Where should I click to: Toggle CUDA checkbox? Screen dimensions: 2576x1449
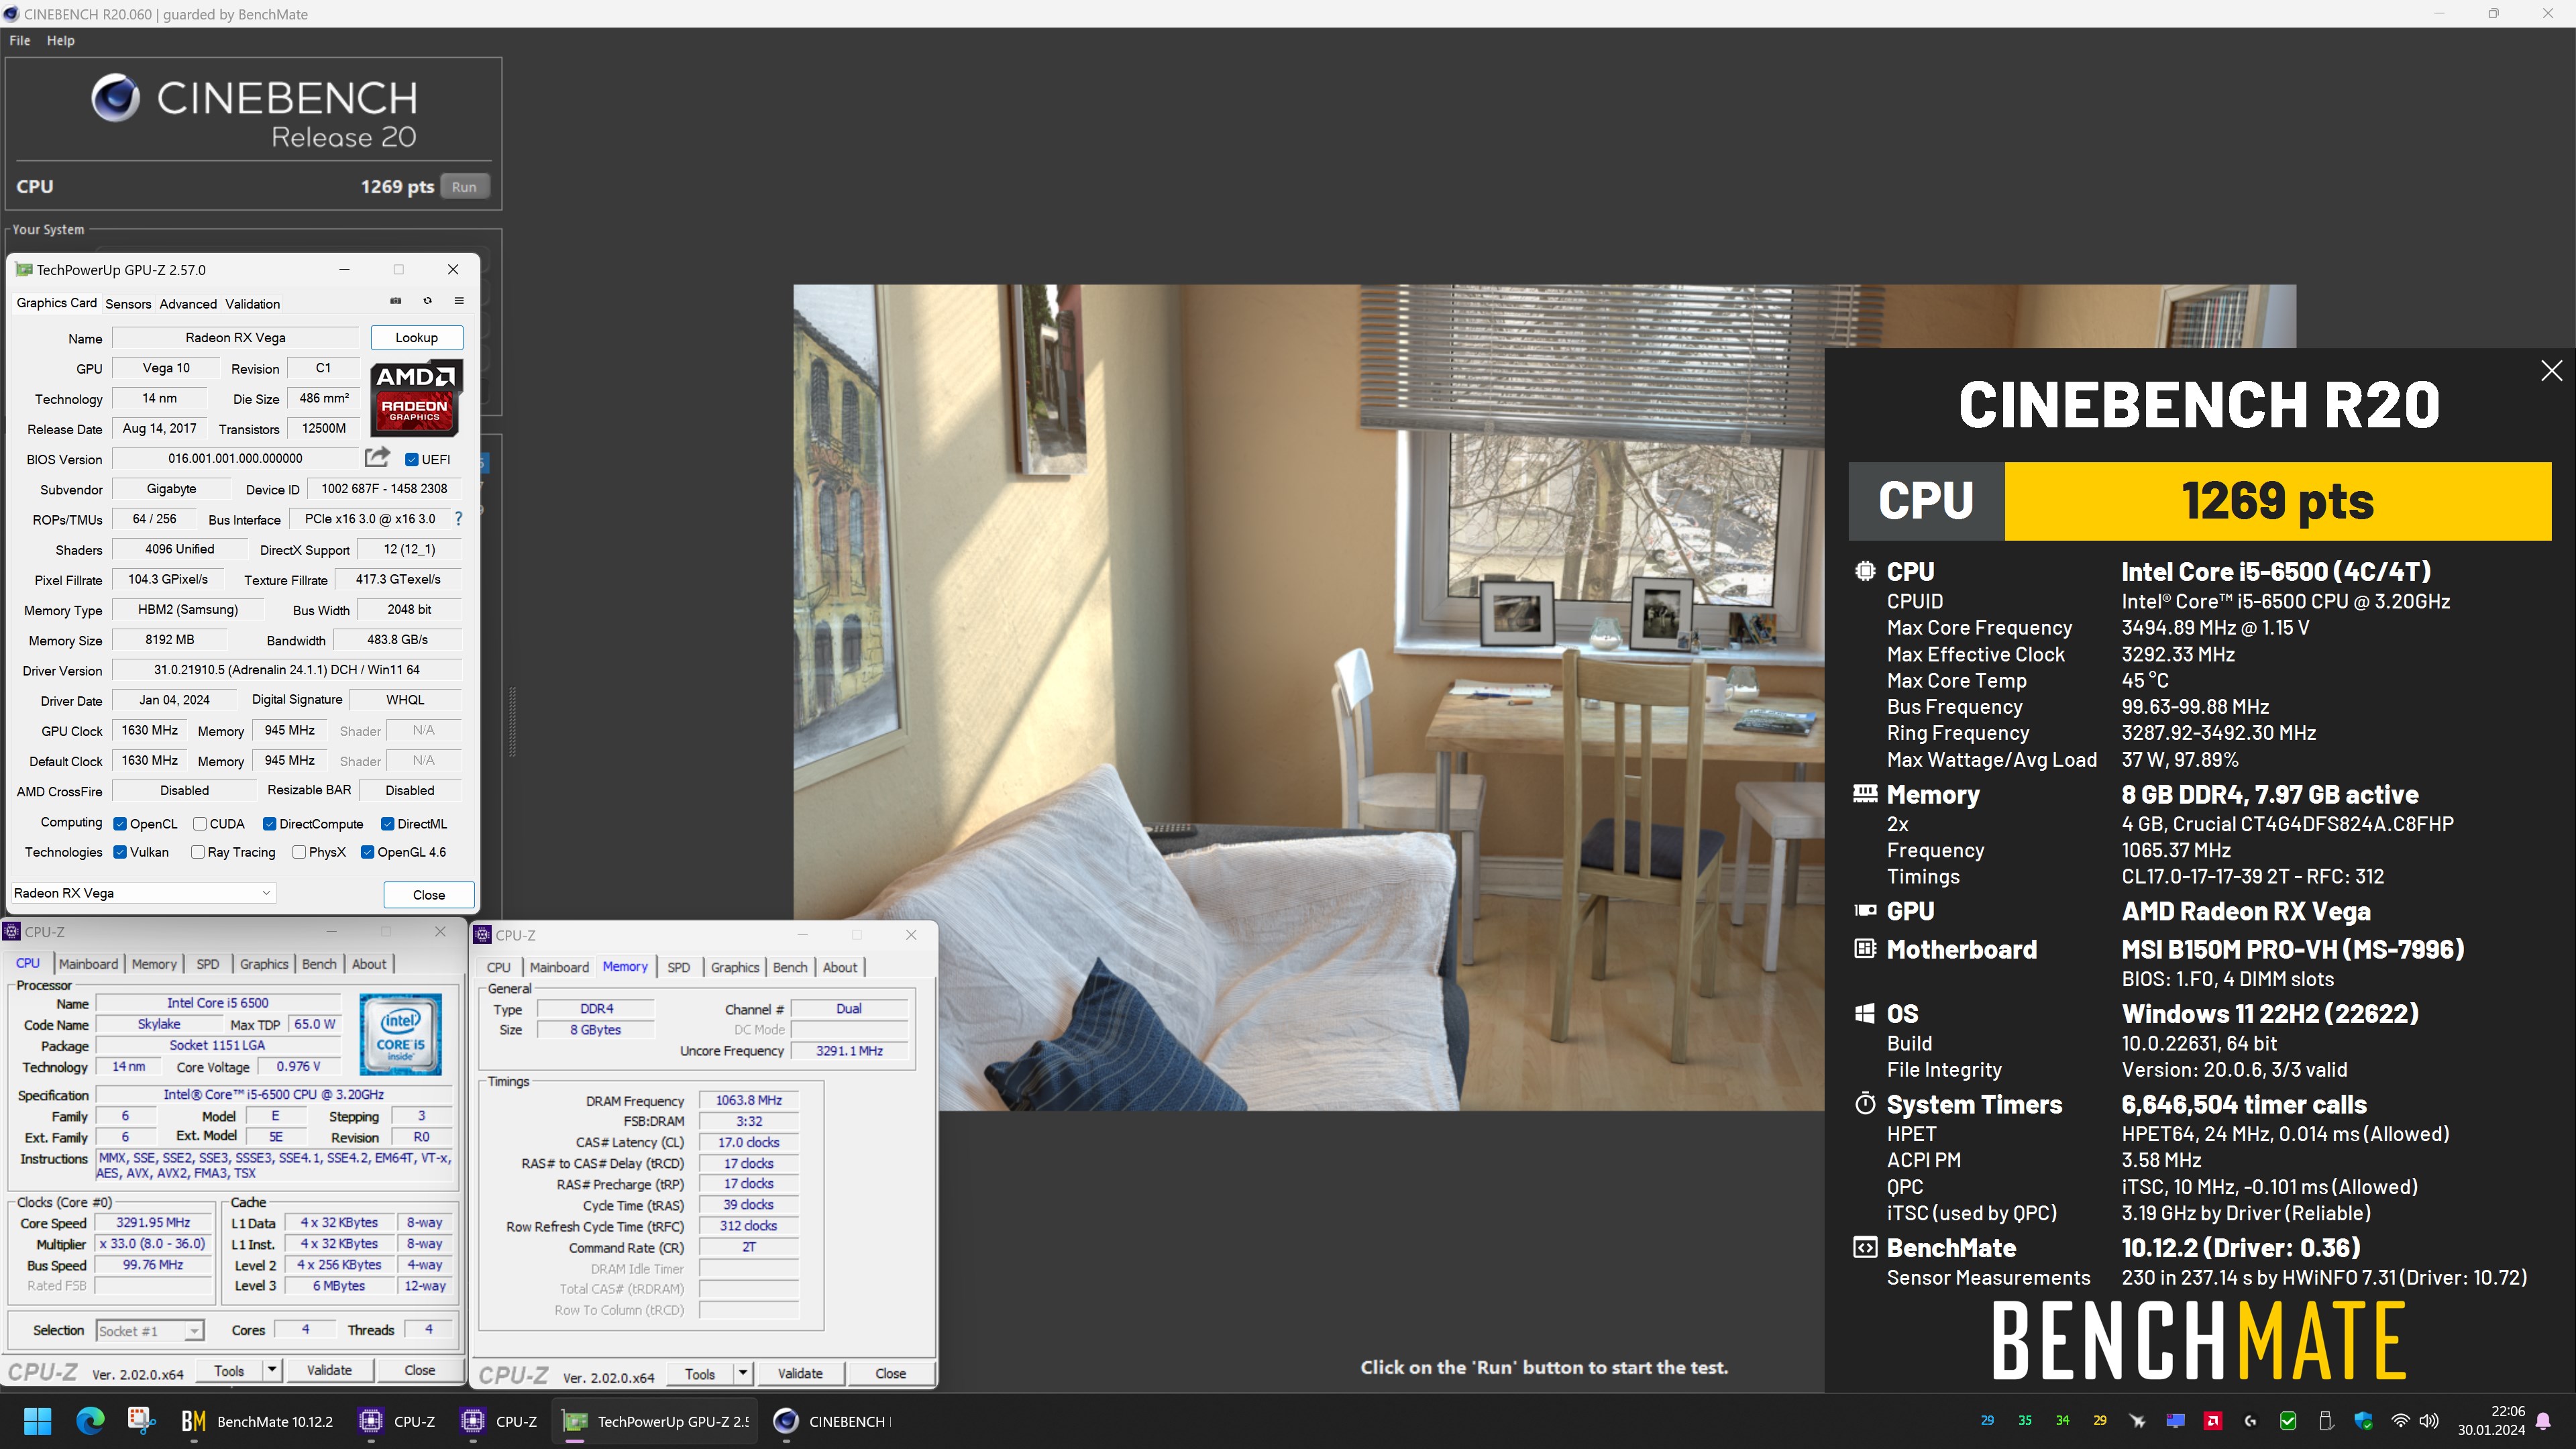click(x=200, y=824)
